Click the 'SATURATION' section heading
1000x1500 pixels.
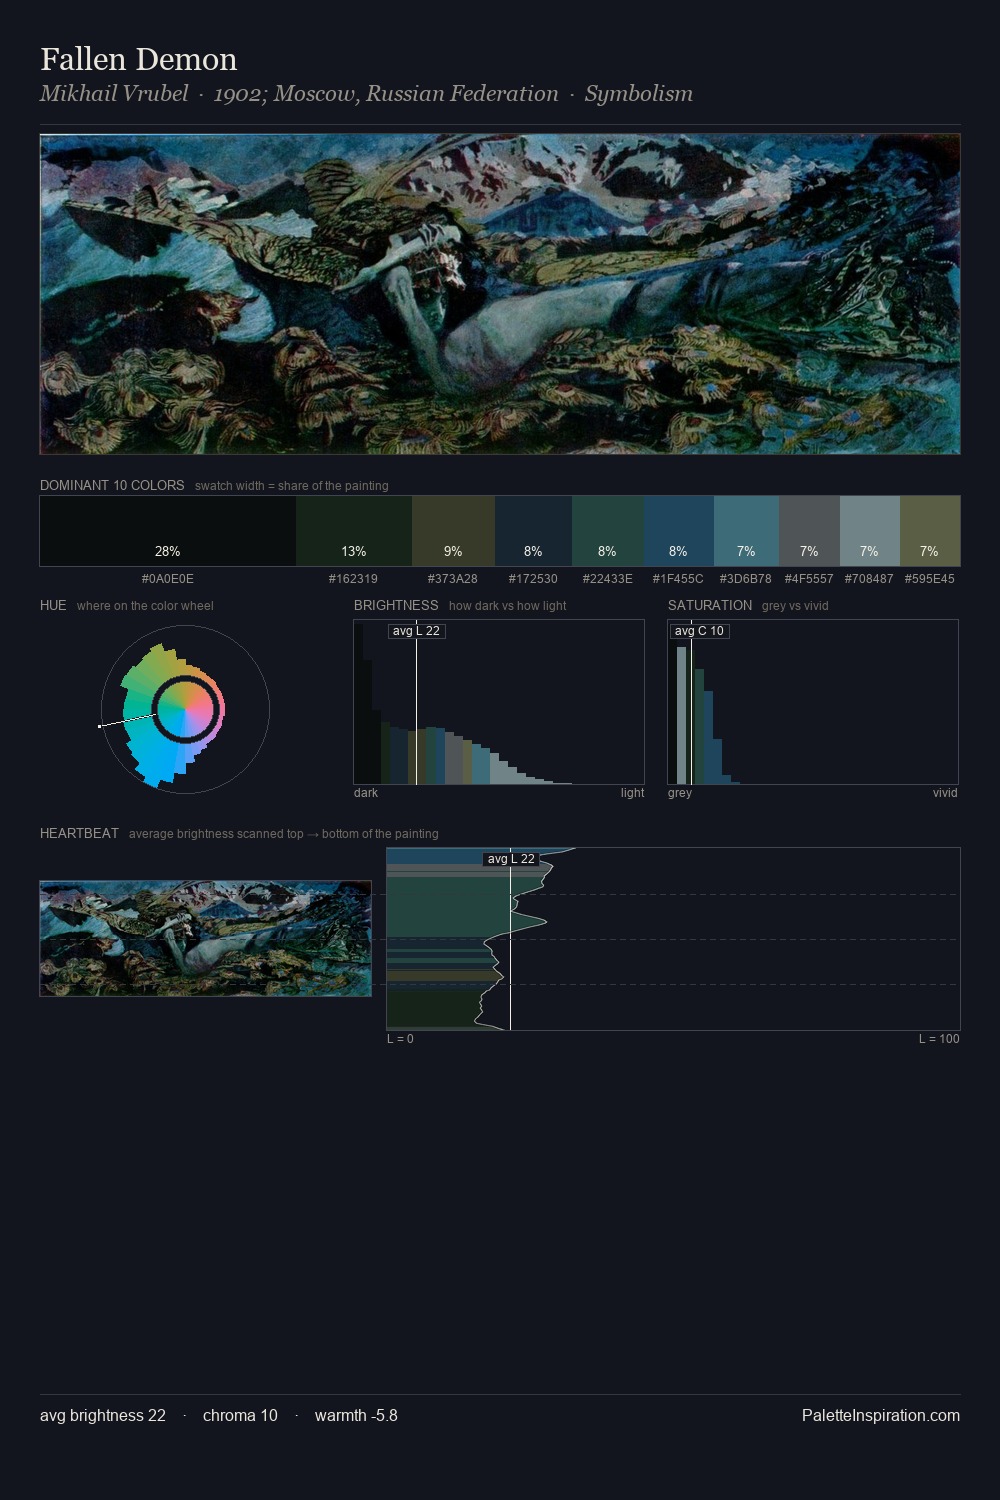pos(710,605)
